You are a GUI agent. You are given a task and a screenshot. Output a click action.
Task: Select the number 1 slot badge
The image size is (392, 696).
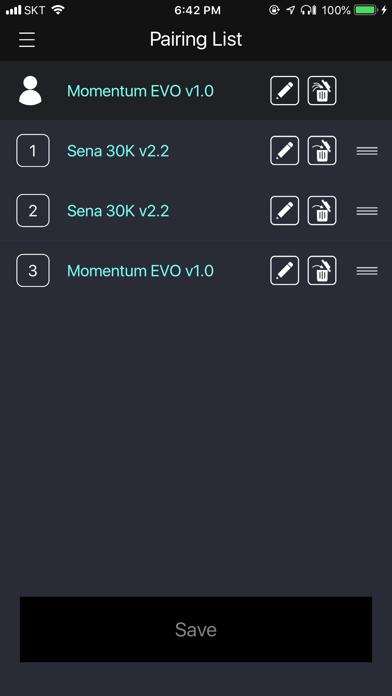[33, 150]
